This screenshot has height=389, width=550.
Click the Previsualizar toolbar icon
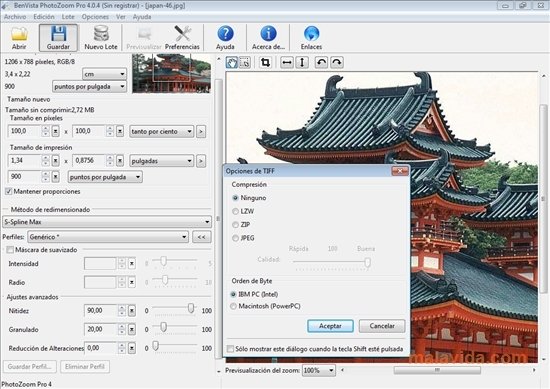[x=144, y=38]
